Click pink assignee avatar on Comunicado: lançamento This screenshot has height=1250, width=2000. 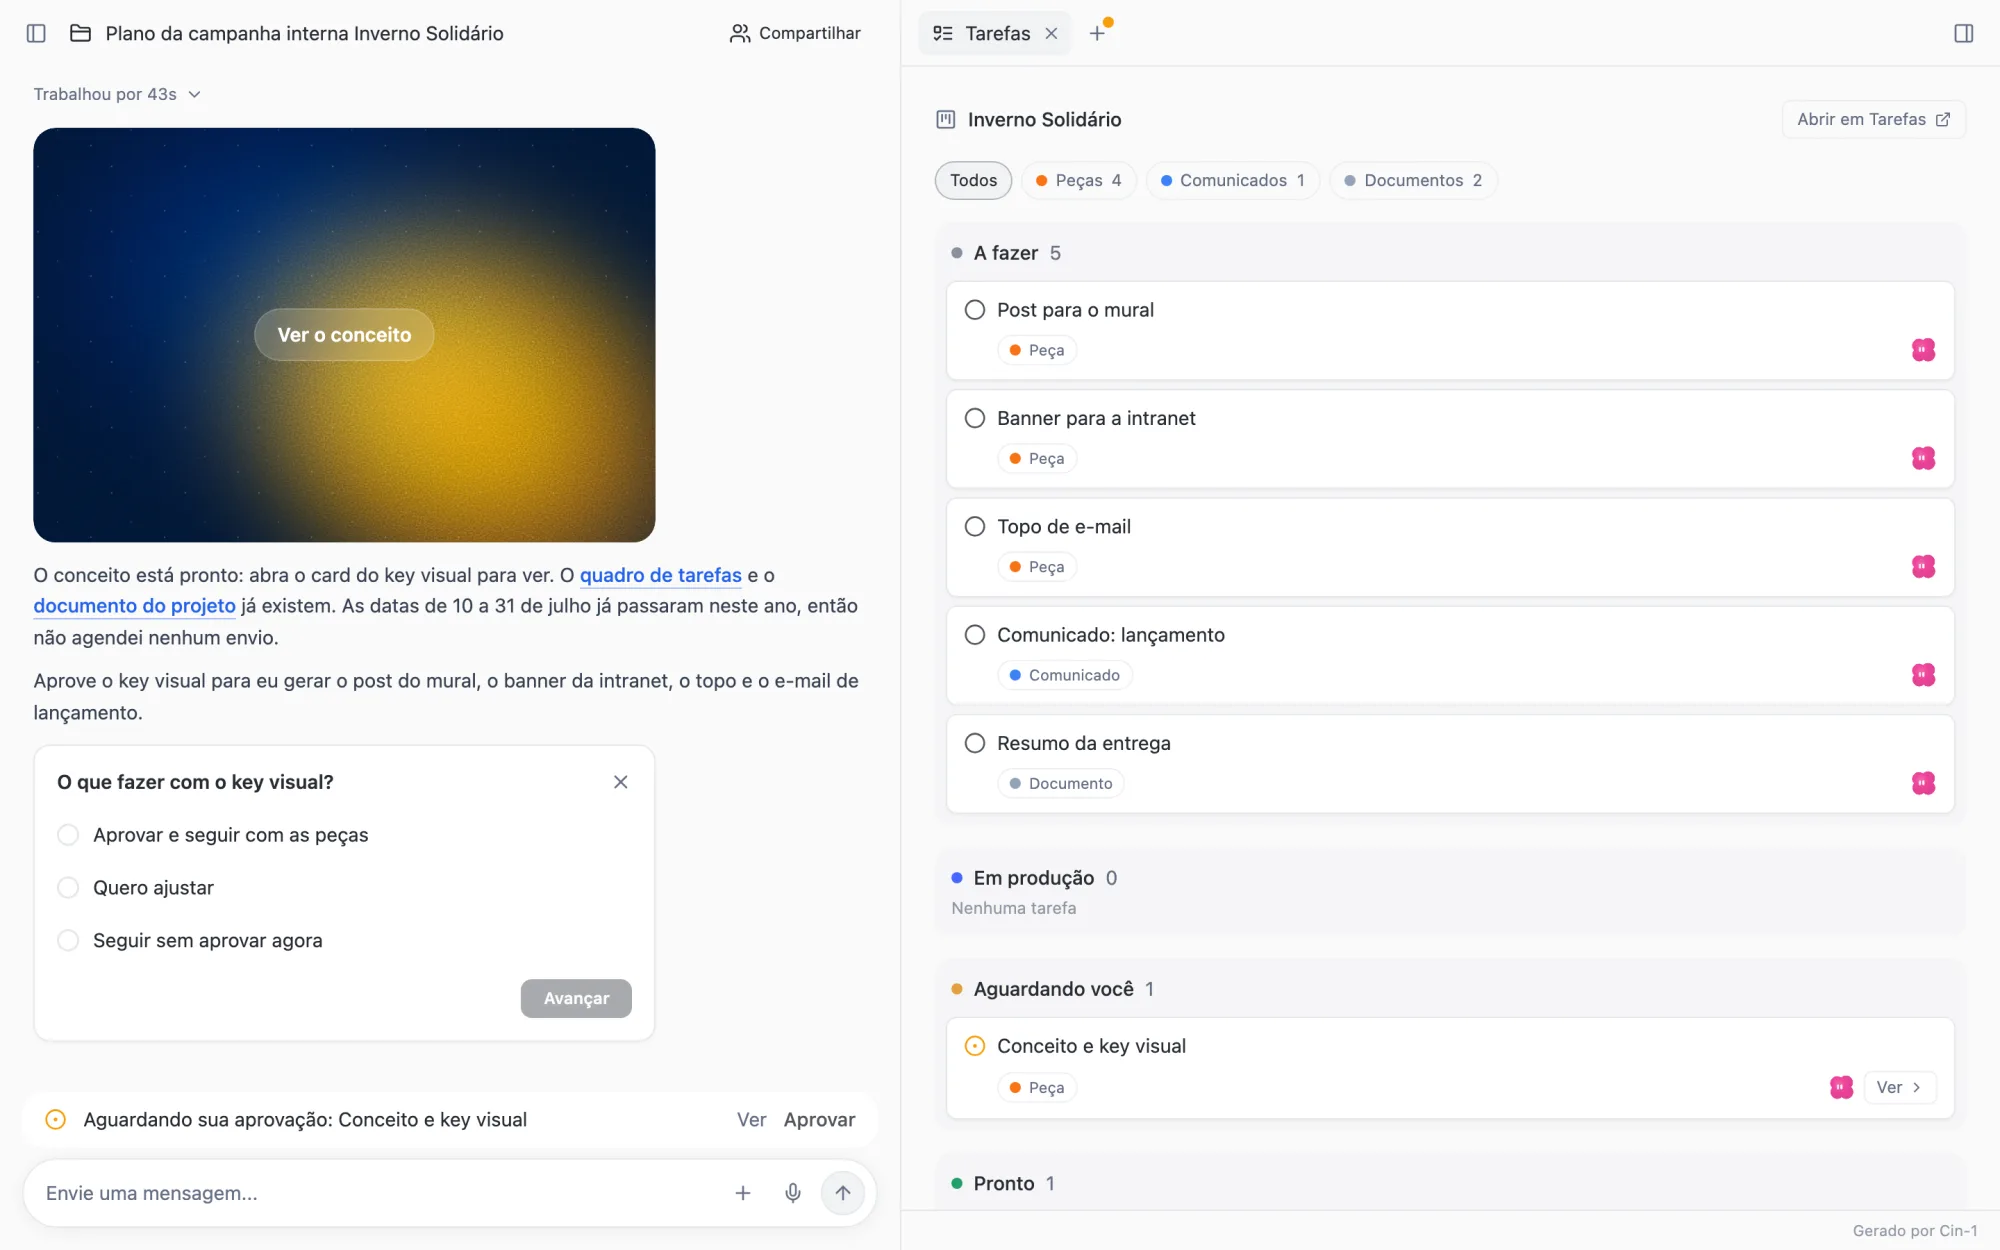coord(1923,675)
